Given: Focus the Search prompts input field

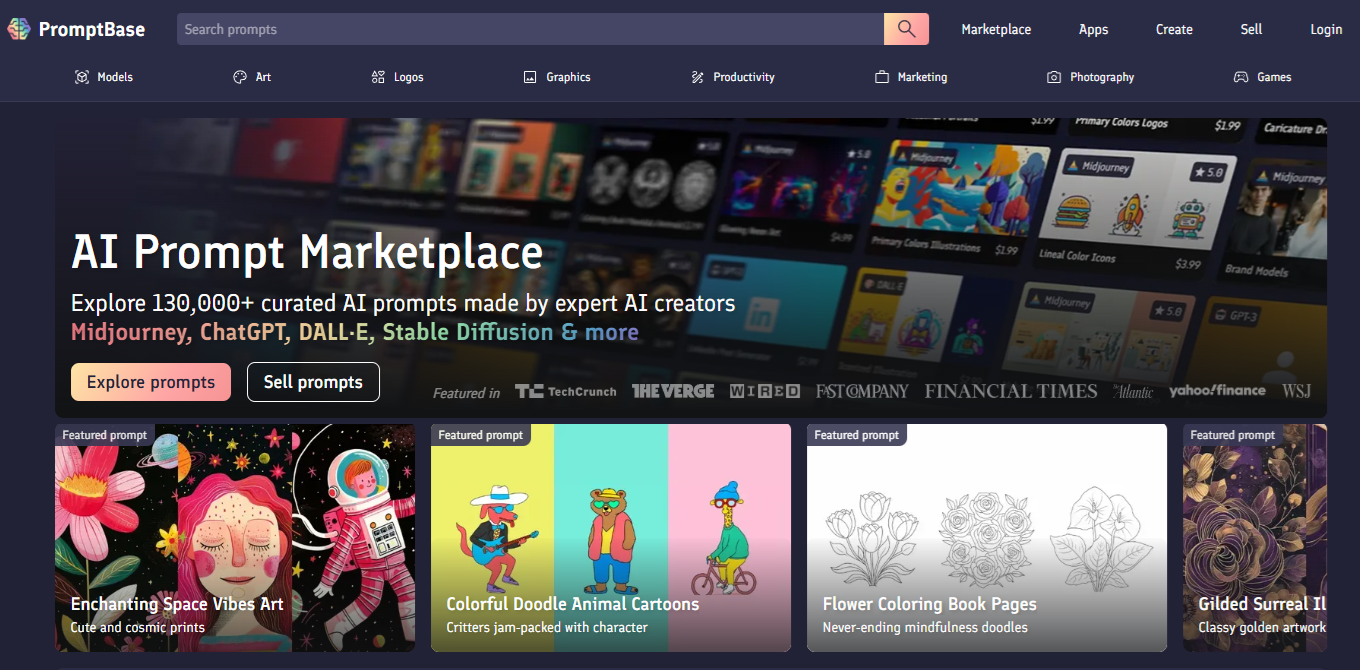Looking at the screenshot, I should pyautogui.click(x=530, y=29).
